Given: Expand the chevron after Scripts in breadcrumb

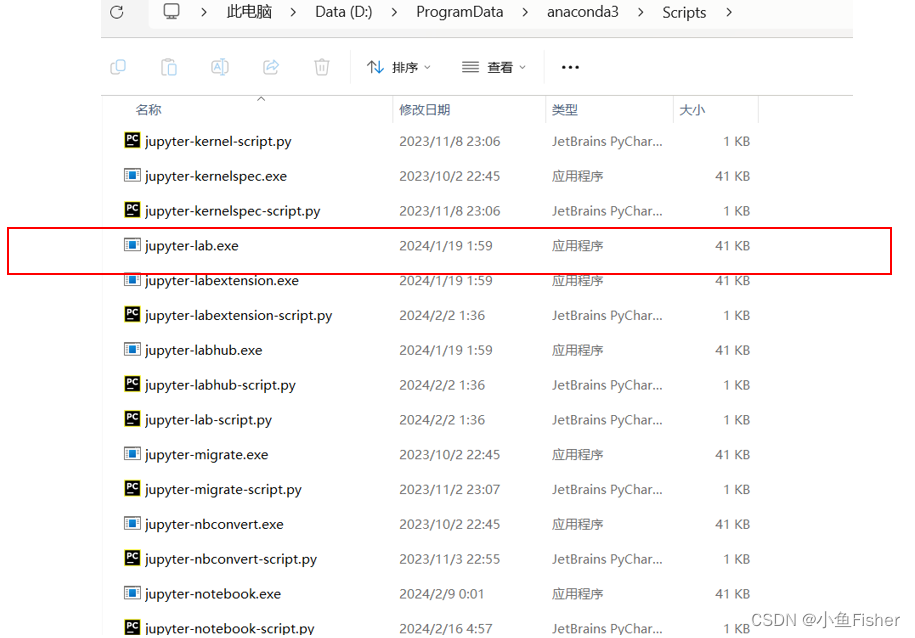Looking at the screenshot, I should pyautogui.click(x=728, y=13).
